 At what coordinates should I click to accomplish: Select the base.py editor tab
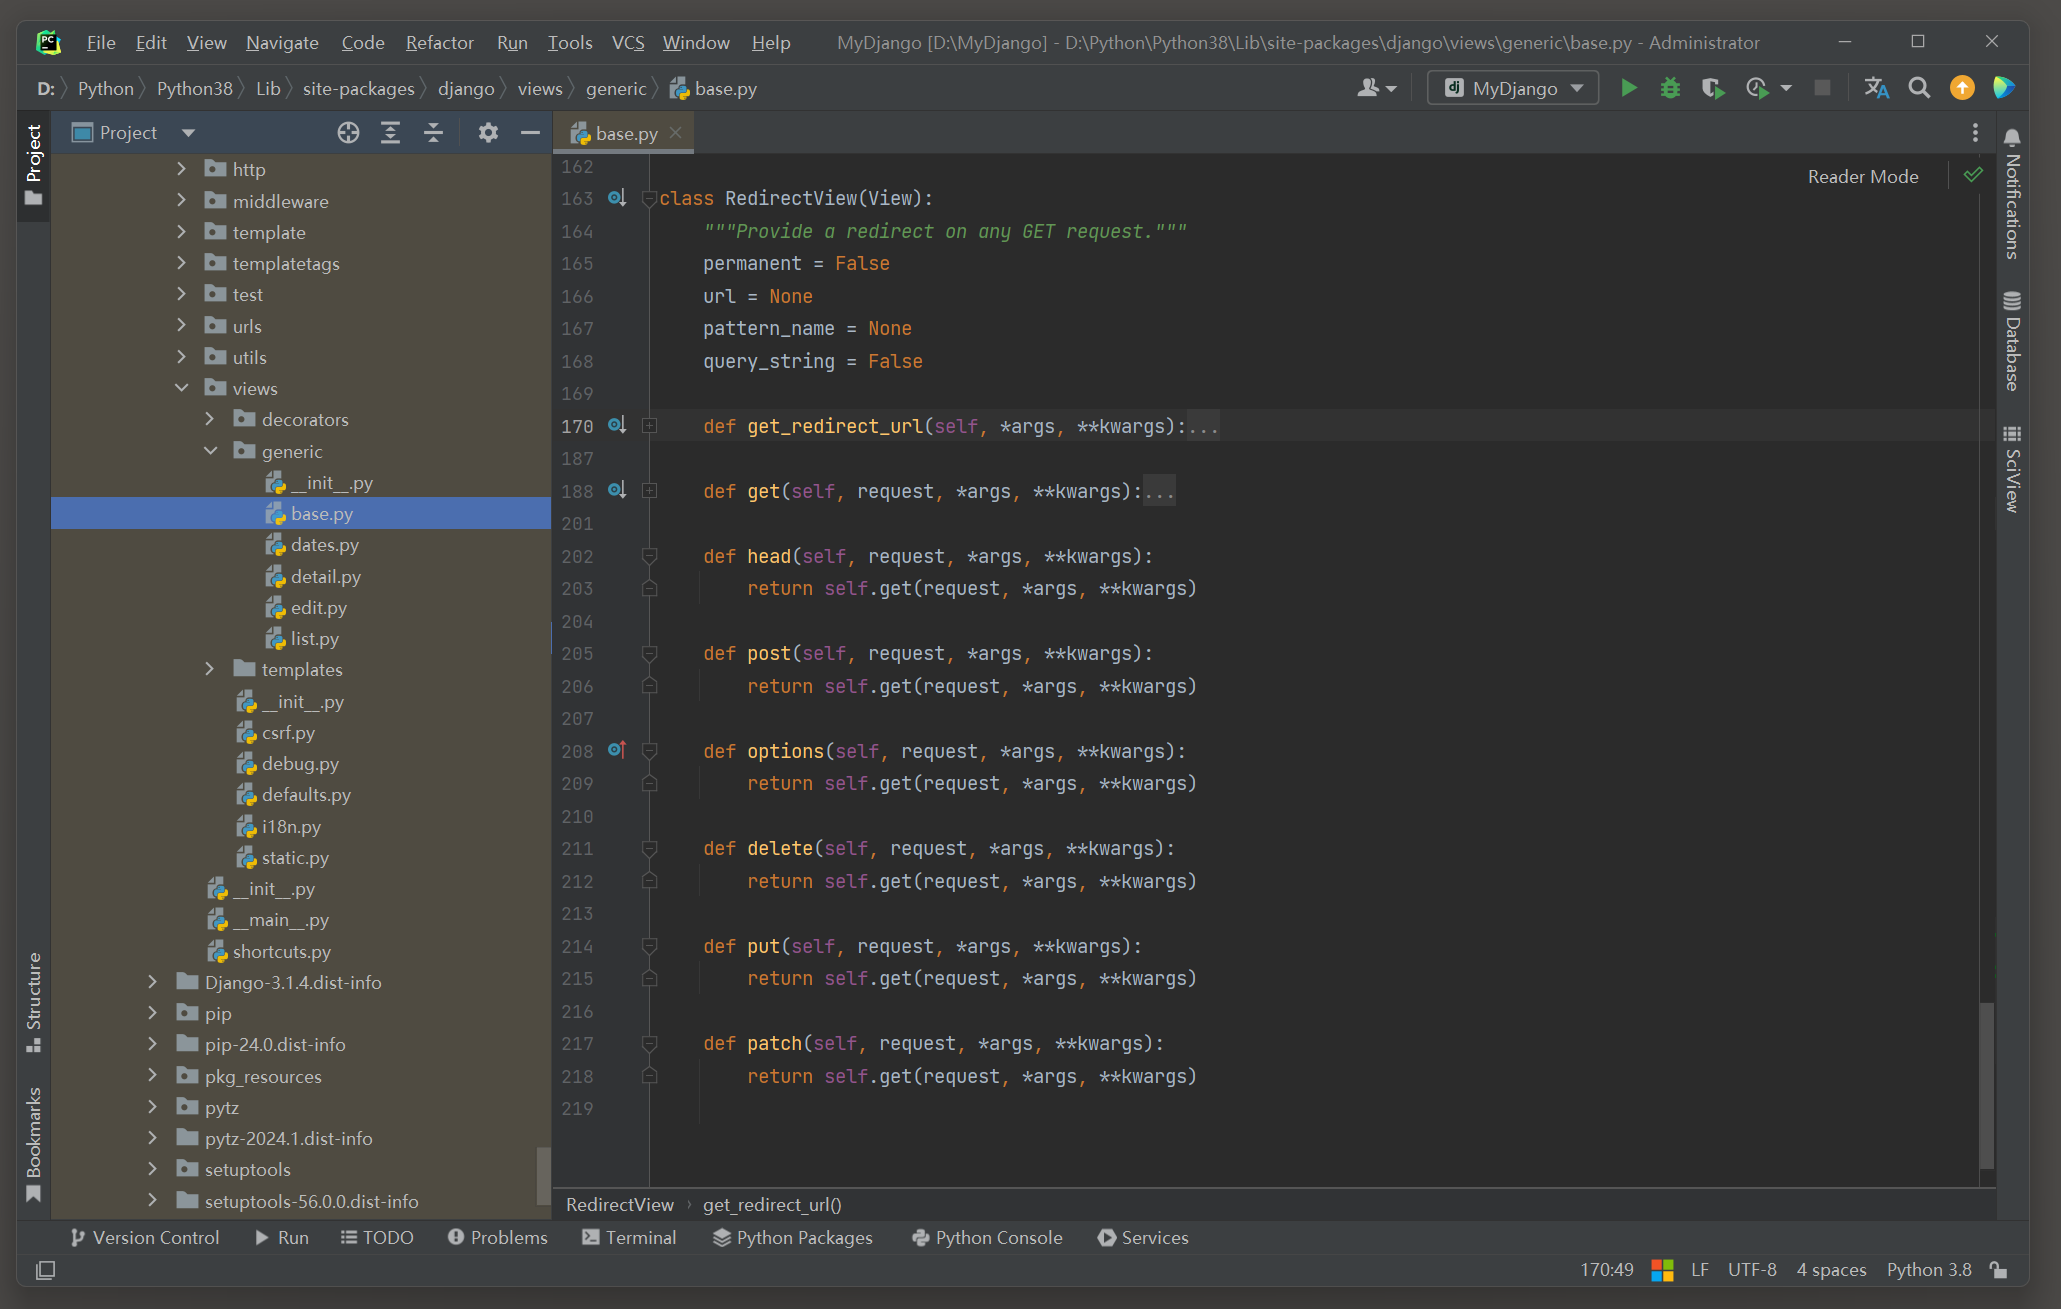click(625, 133)
